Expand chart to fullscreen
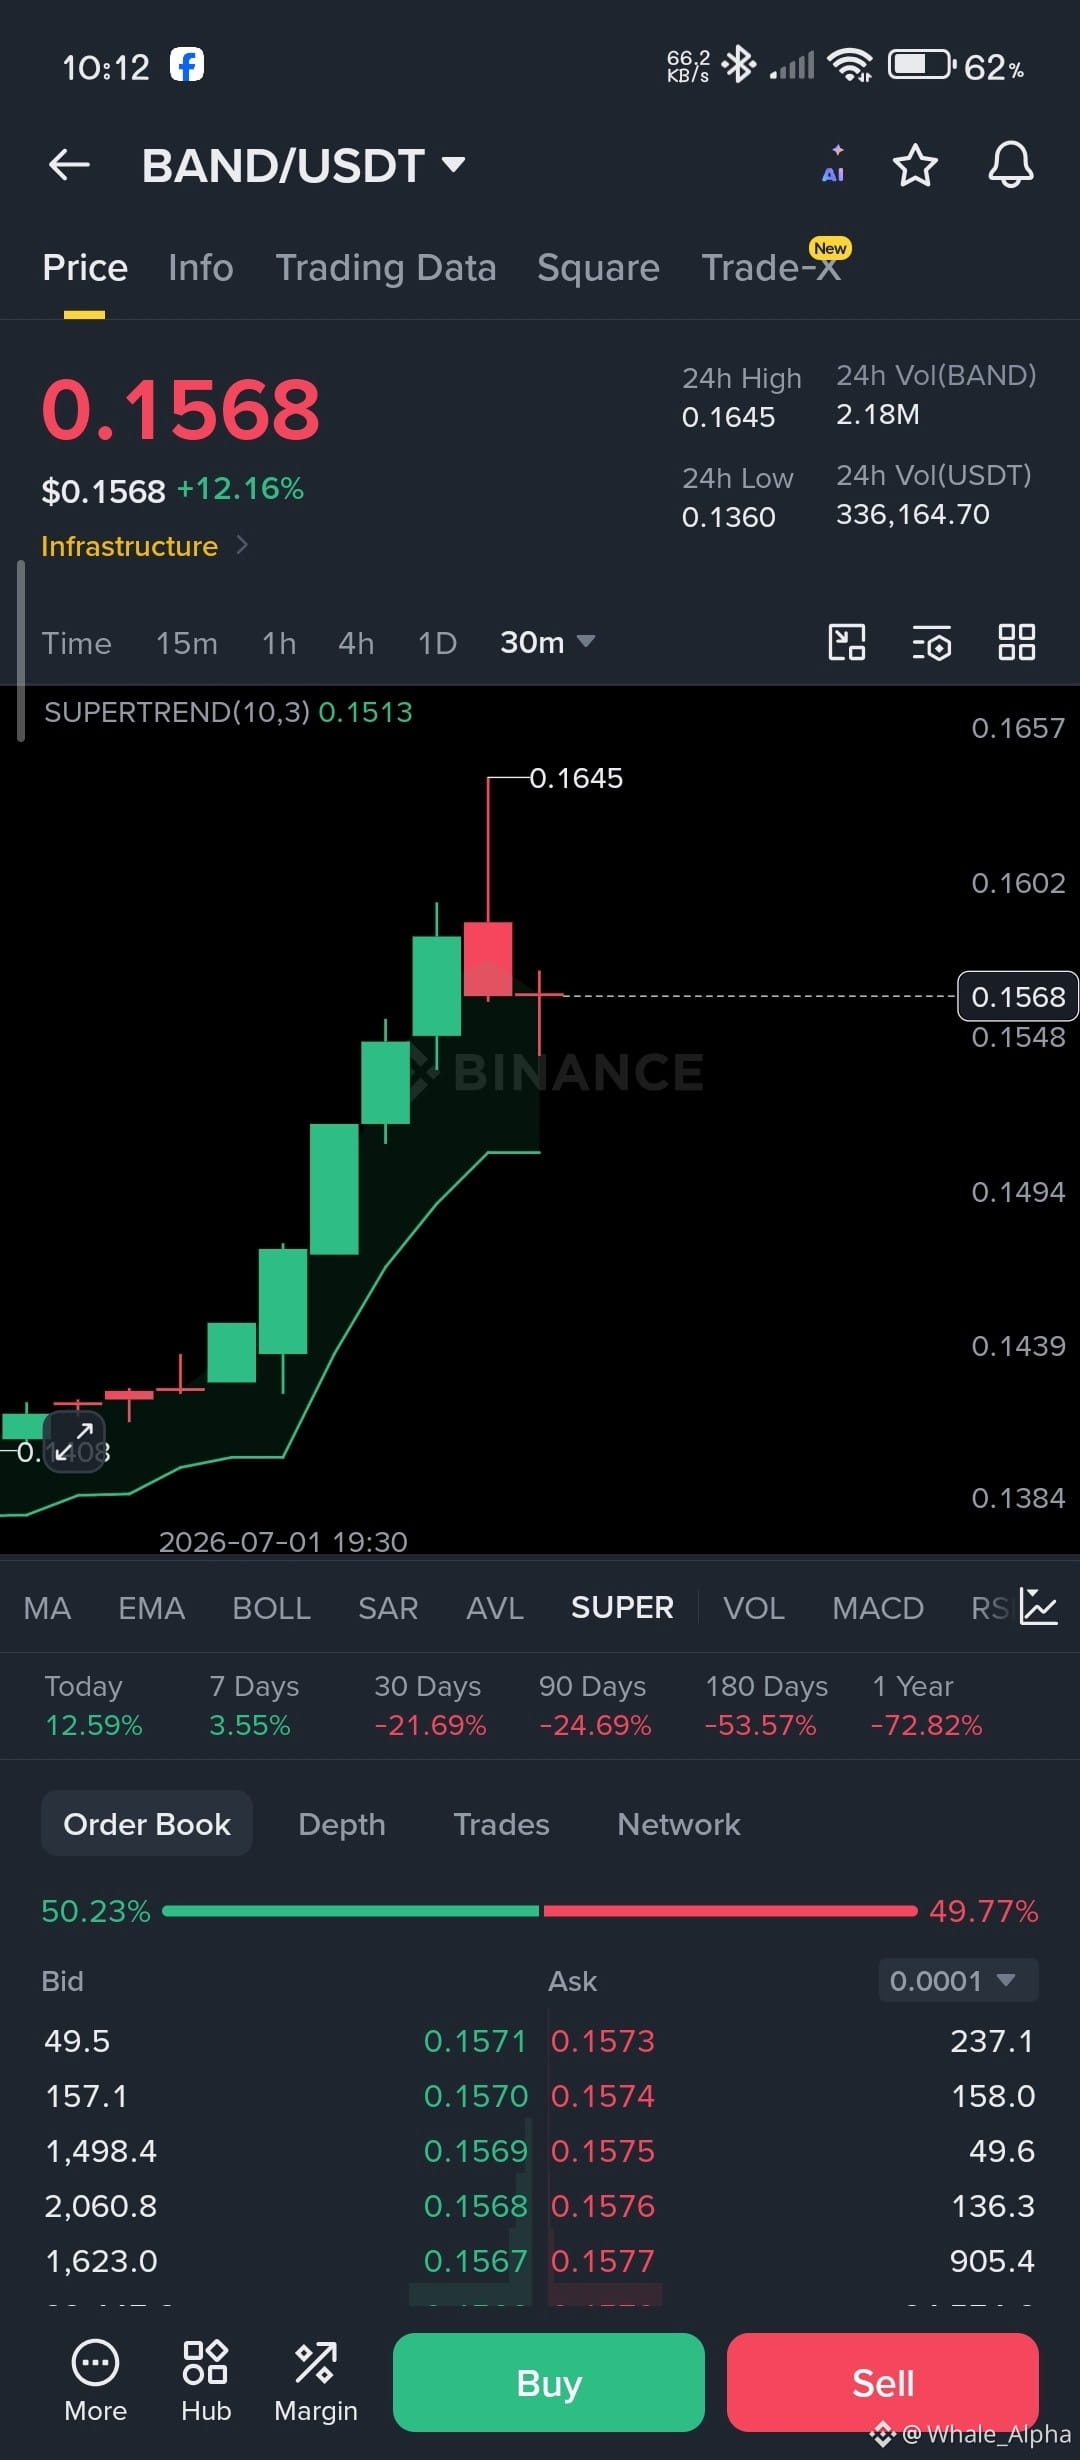 [74, 1441]
